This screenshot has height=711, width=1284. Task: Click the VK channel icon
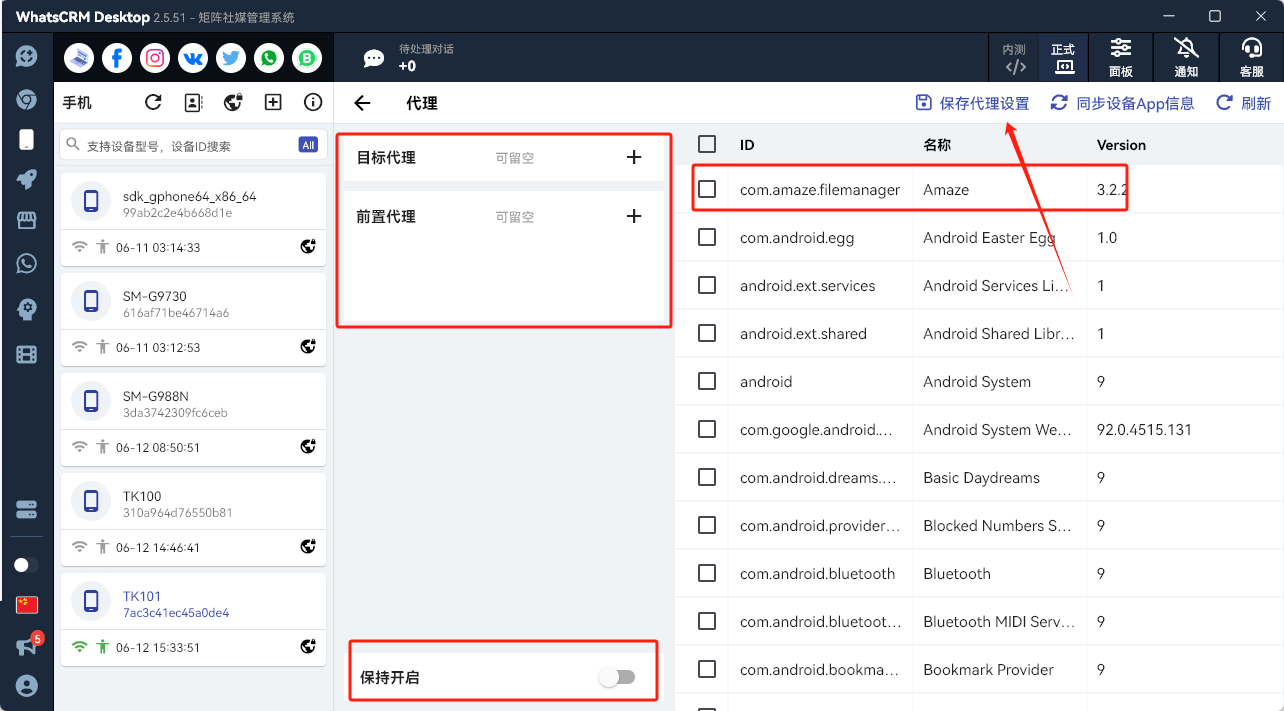193,58
